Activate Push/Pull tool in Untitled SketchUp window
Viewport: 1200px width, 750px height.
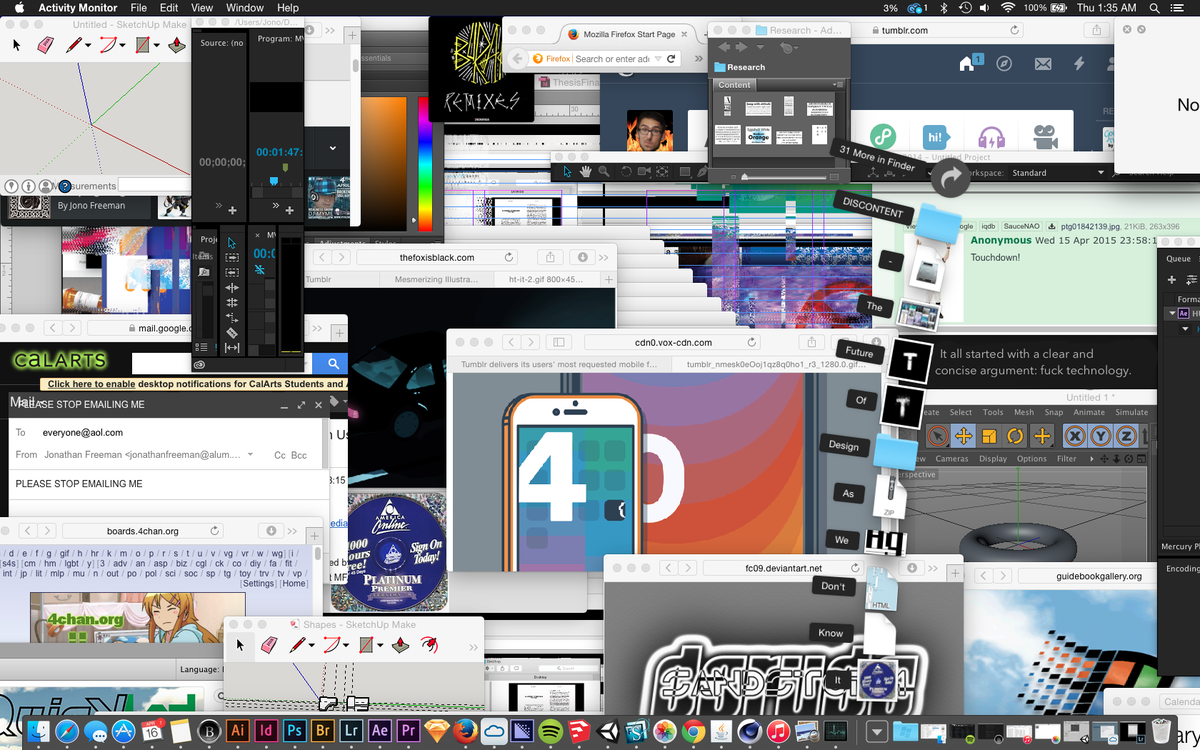177,45
